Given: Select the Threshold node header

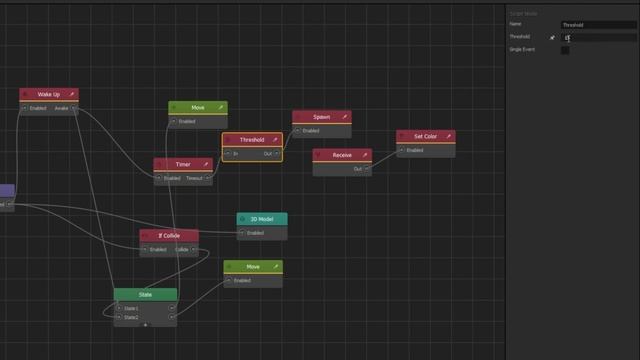Looking at the screenshot, I should click(252, 140).
